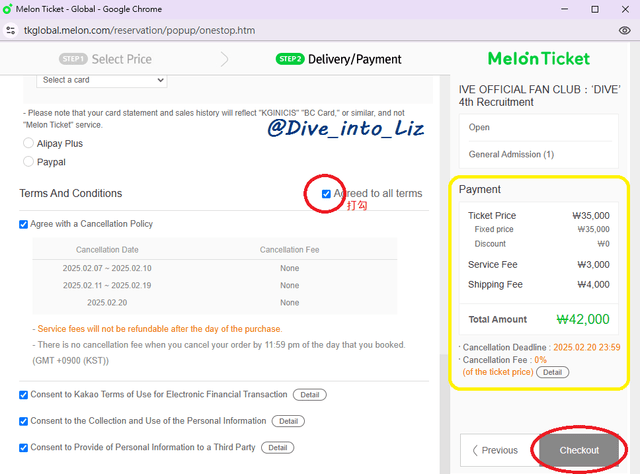Open the Select a card dropdown
This screenshot has width=640, height=474.
pos(102,80)
